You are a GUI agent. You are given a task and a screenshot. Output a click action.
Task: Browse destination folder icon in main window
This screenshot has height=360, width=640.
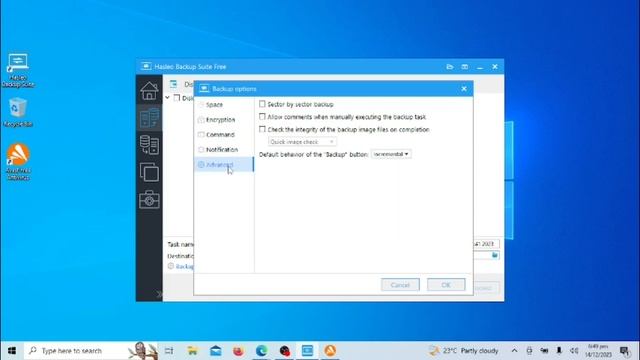(495, 255)
